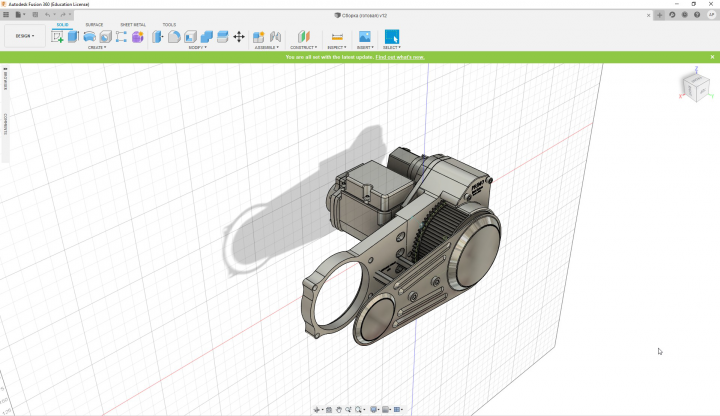Select the Сборка document tab
This screenshot has height=416, width=720.
pos(360,15)
